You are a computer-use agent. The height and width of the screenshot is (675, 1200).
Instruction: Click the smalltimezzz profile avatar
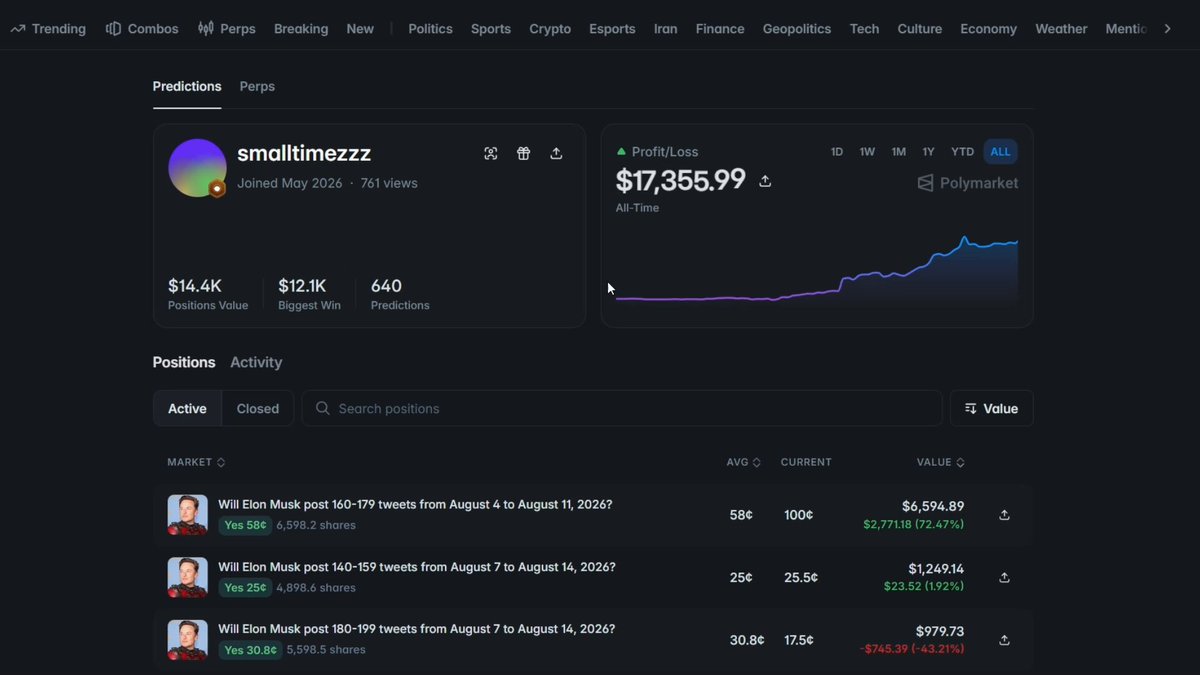coord(197,168)
